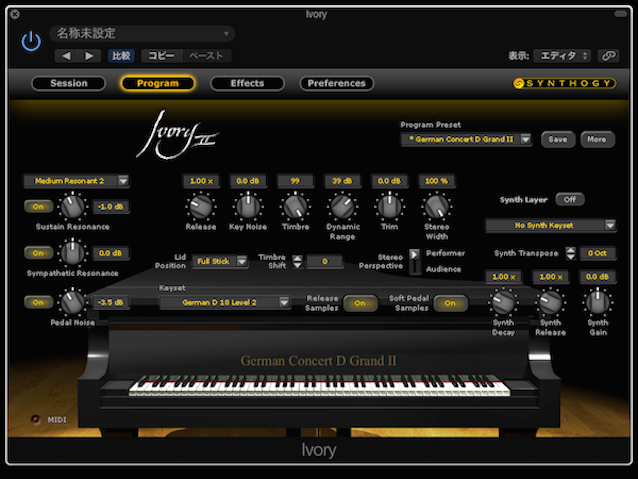Viewport: 638px width, 479px height.
Task: Open the エディタ view dropdown
Action: pyautogui.click(x=562, y=56)
